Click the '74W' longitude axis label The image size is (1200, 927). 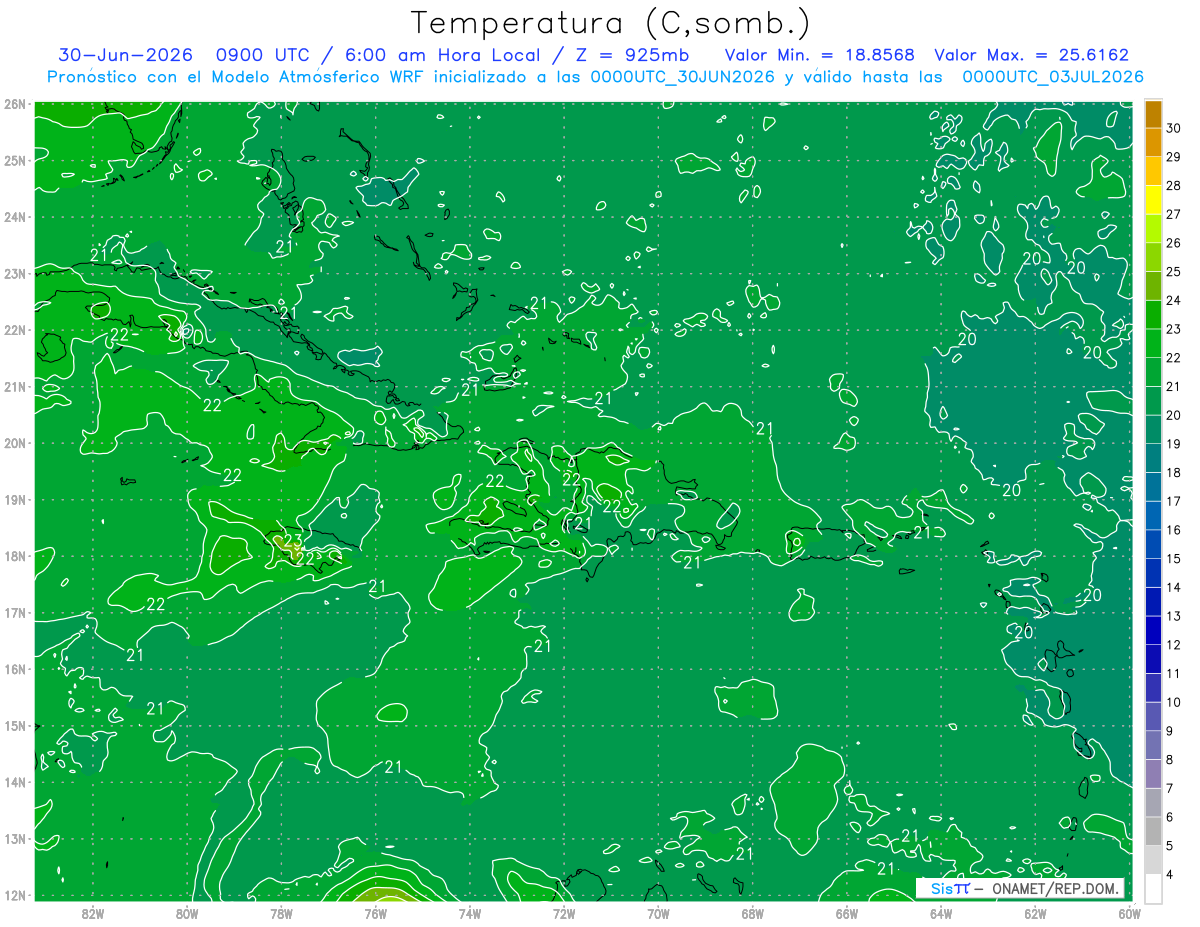coord(470,912)
